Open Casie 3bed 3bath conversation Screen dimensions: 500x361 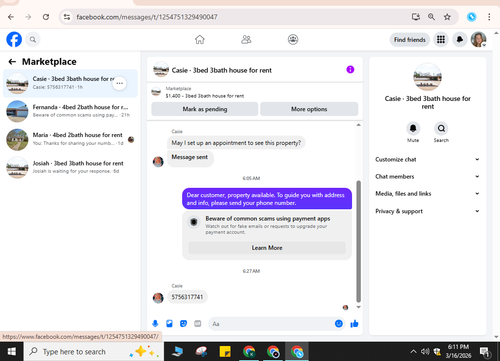[70, 83]
